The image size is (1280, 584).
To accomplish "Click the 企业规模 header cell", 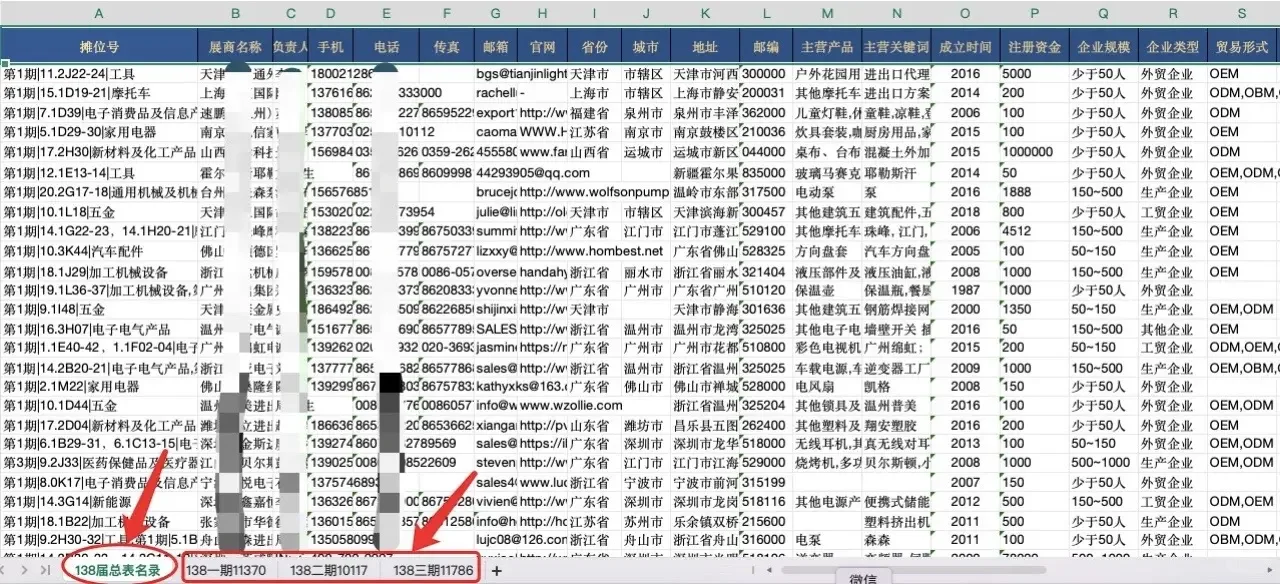I will coord(1103,47).
